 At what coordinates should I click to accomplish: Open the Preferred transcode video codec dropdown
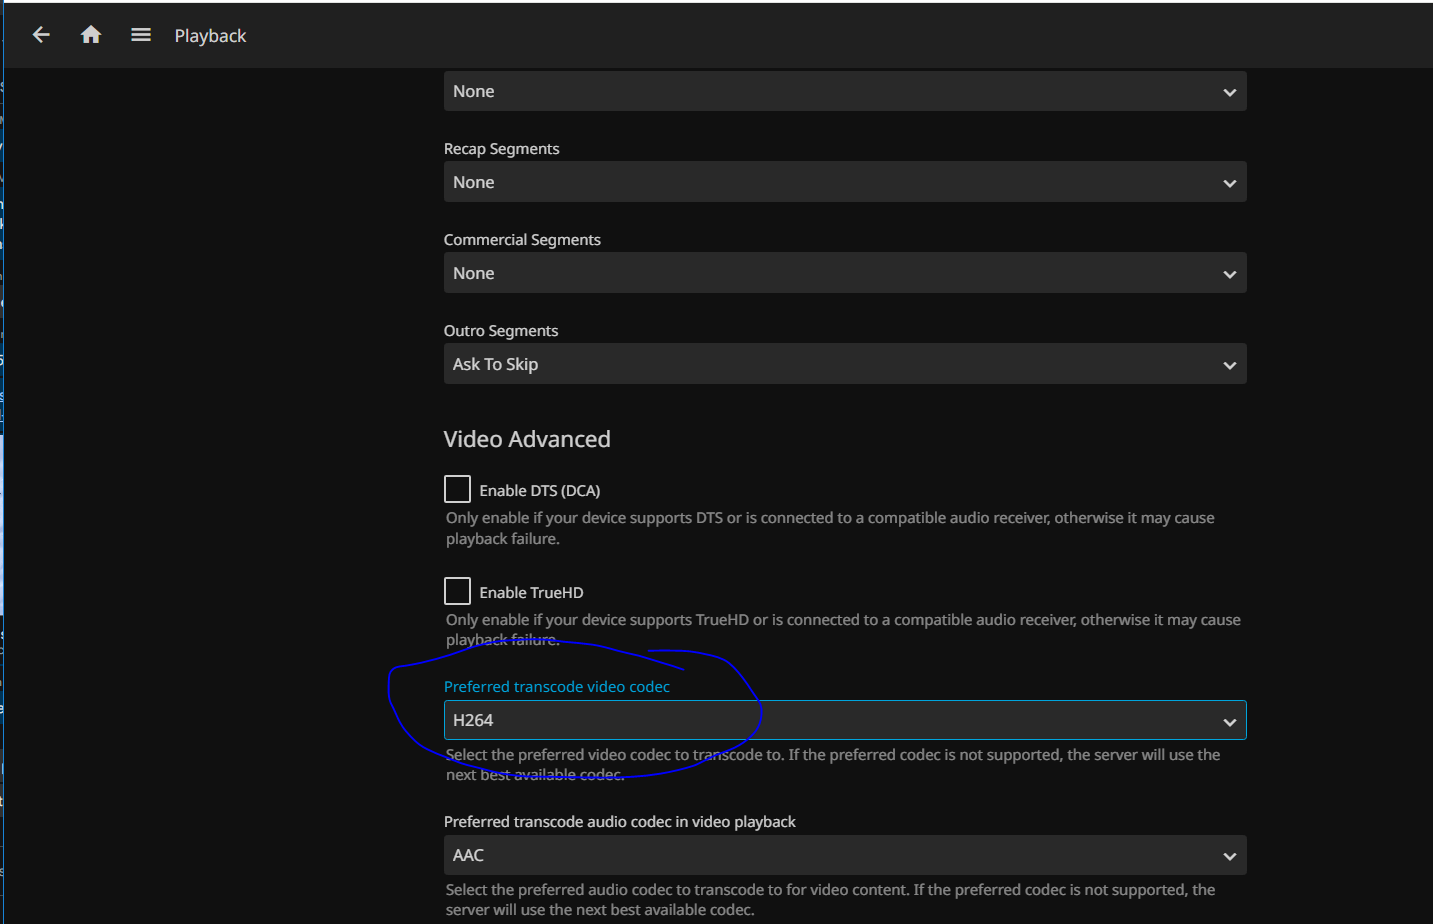(844, 720)
